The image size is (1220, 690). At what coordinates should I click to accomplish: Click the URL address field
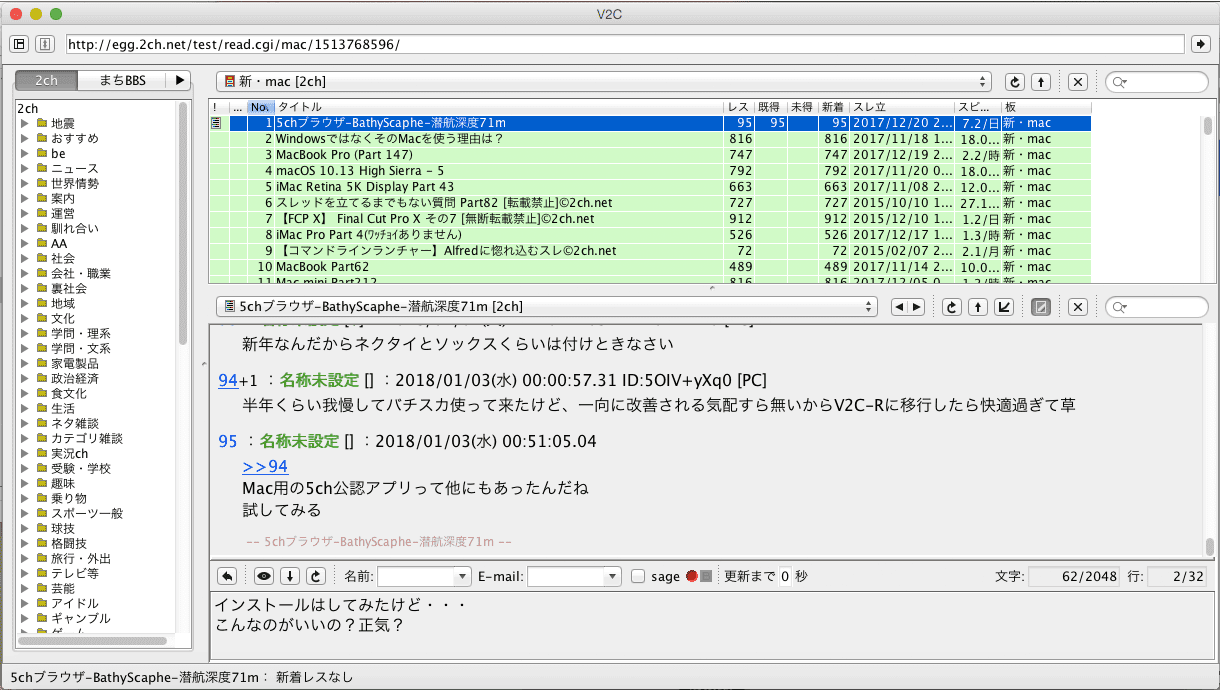coord(625,44)
